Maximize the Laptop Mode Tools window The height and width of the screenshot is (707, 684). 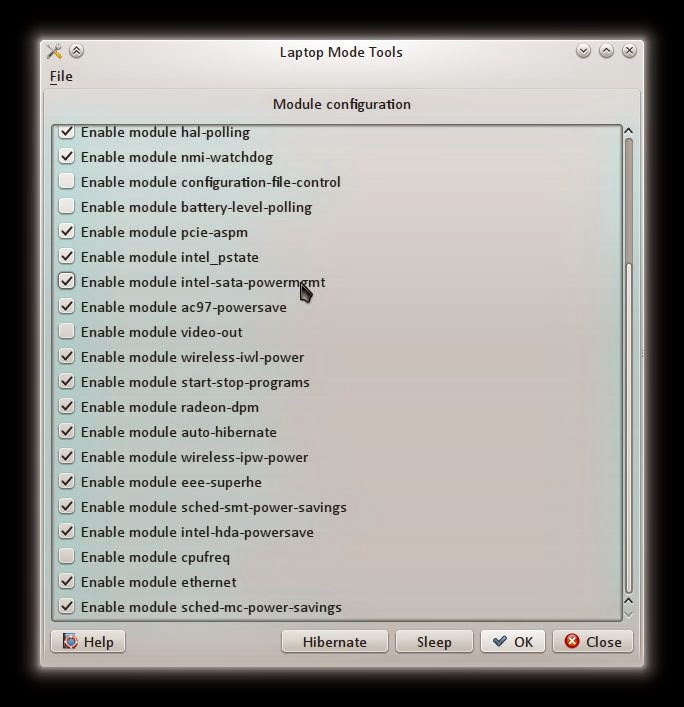(x=606, y=51)
